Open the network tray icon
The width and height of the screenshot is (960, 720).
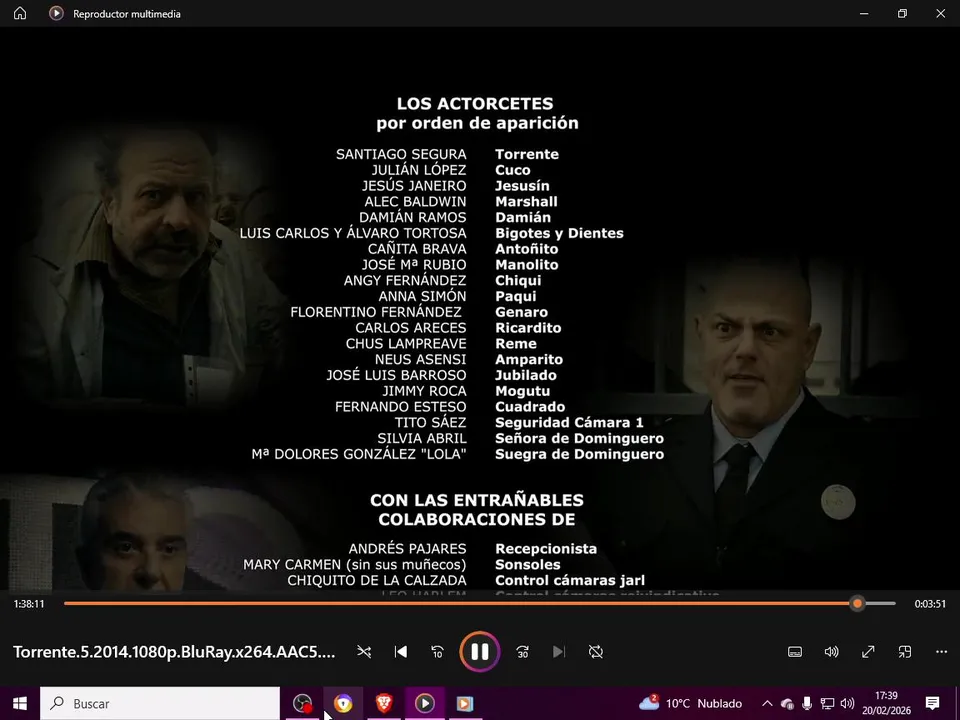(x=827, y=703)
